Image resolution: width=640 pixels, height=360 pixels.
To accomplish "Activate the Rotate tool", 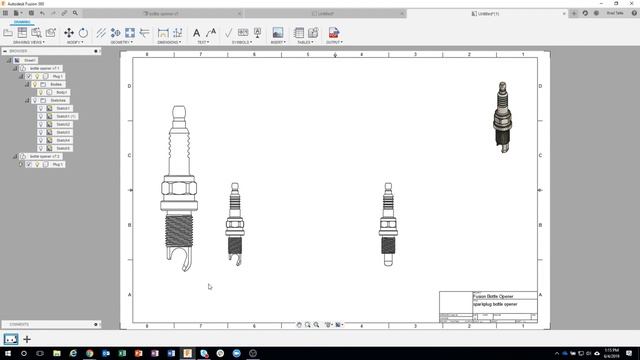I will click(x=83, y=33).
